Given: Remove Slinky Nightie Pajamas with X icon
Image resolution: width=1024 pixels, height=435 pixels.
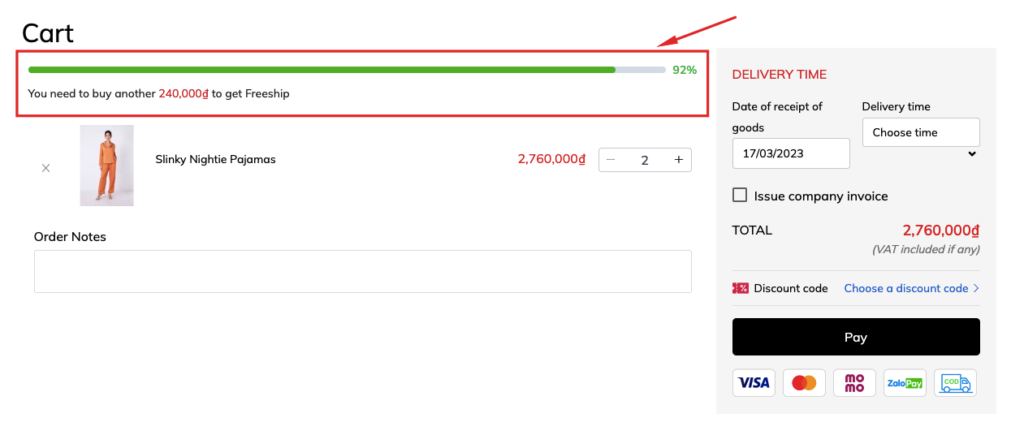Looking at the screenshot, I should pos(46,168).
